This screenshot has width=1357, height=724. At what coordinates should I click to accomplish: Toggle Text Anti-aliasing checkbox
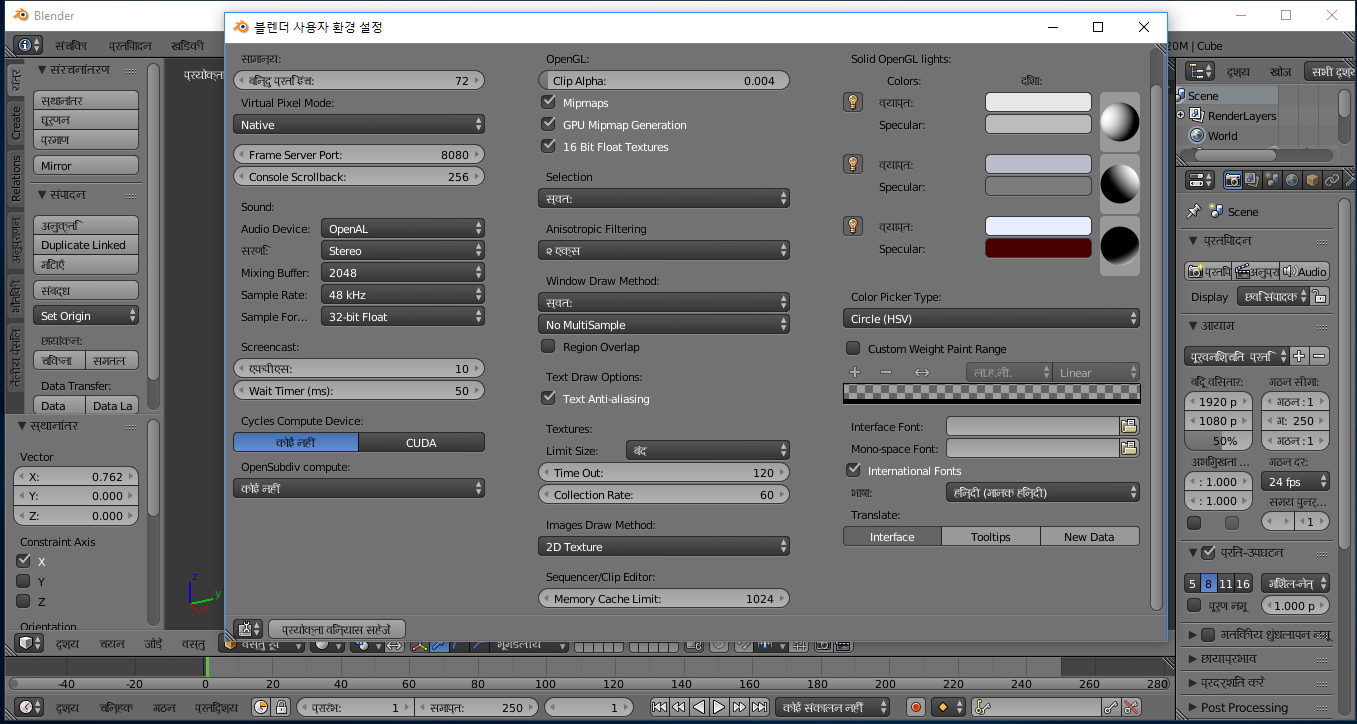click(548, 398)
